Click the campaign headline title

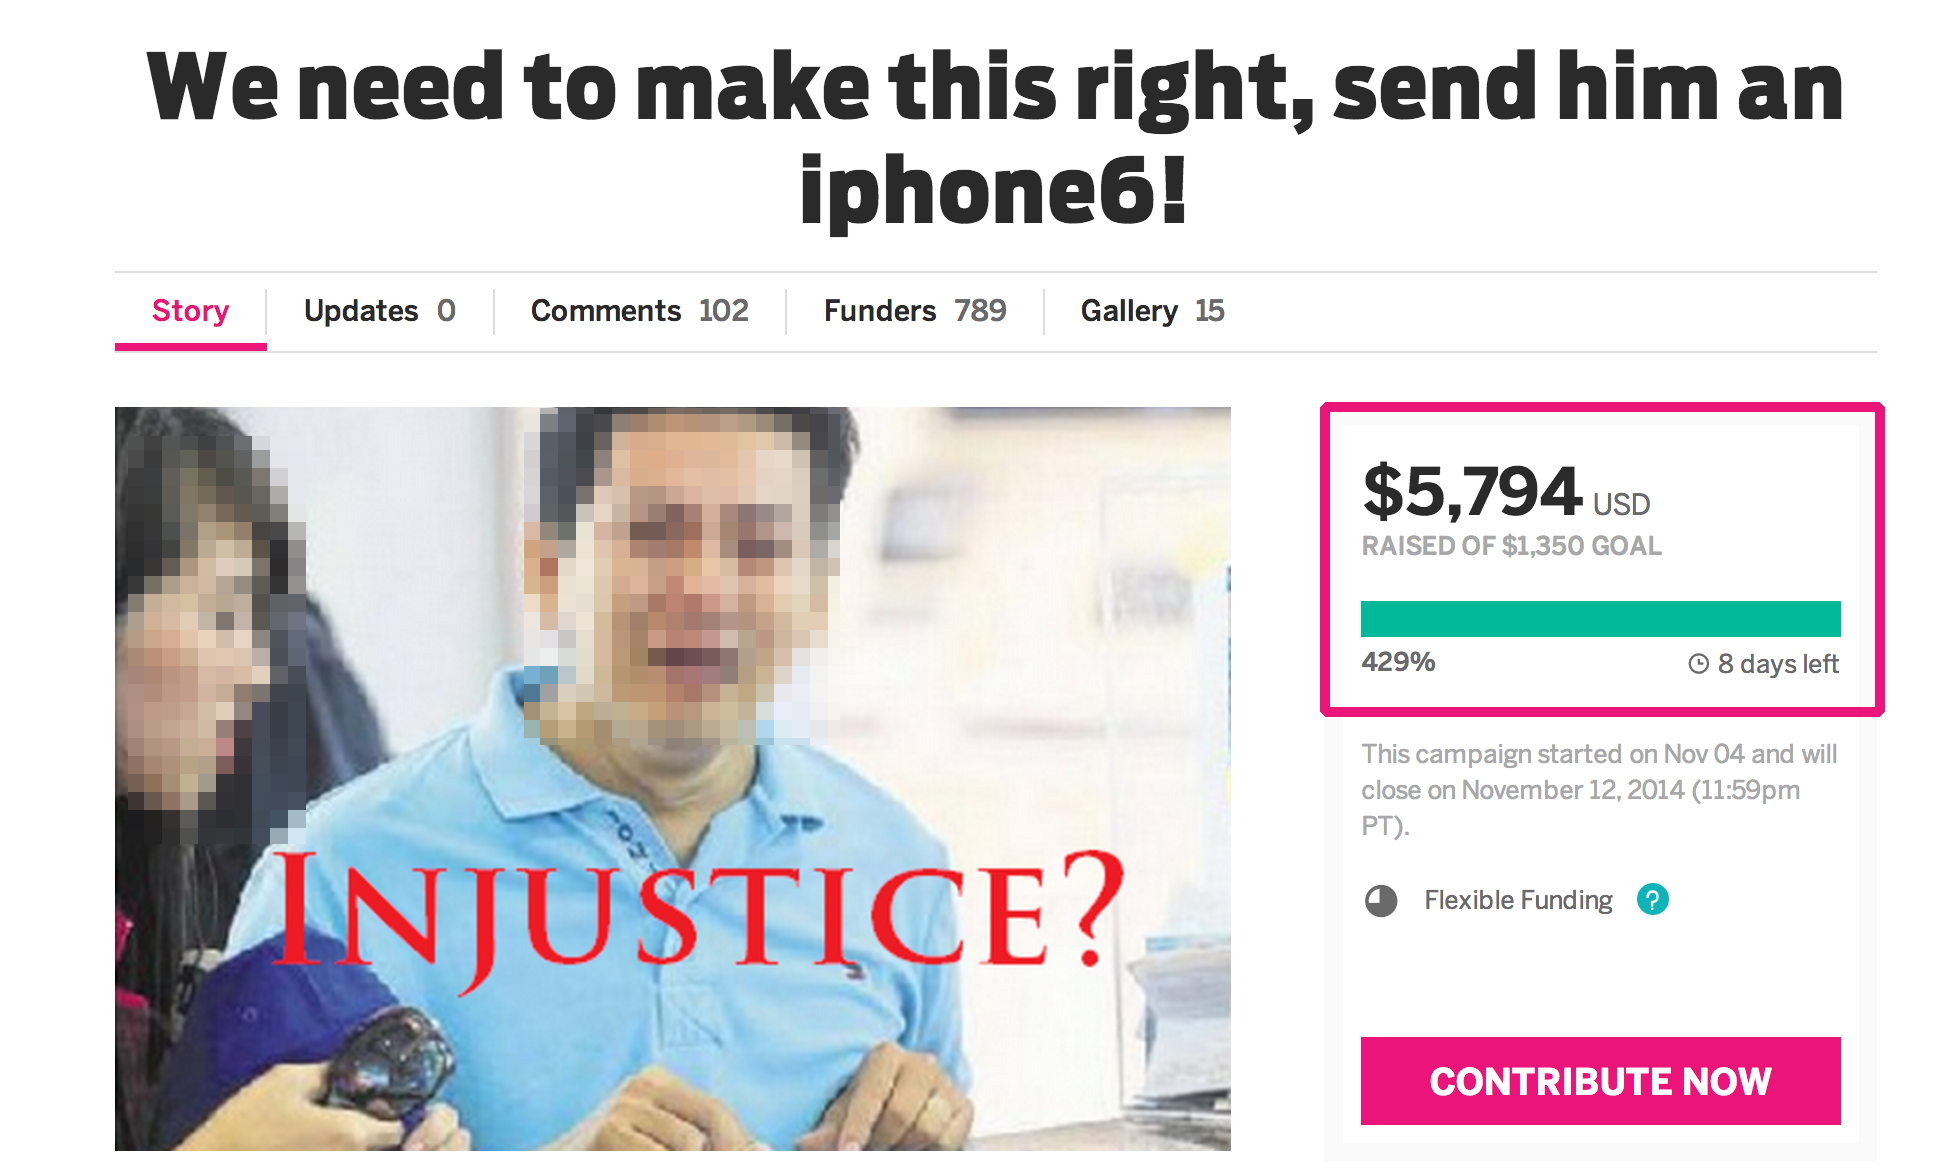tap(995, 138)
